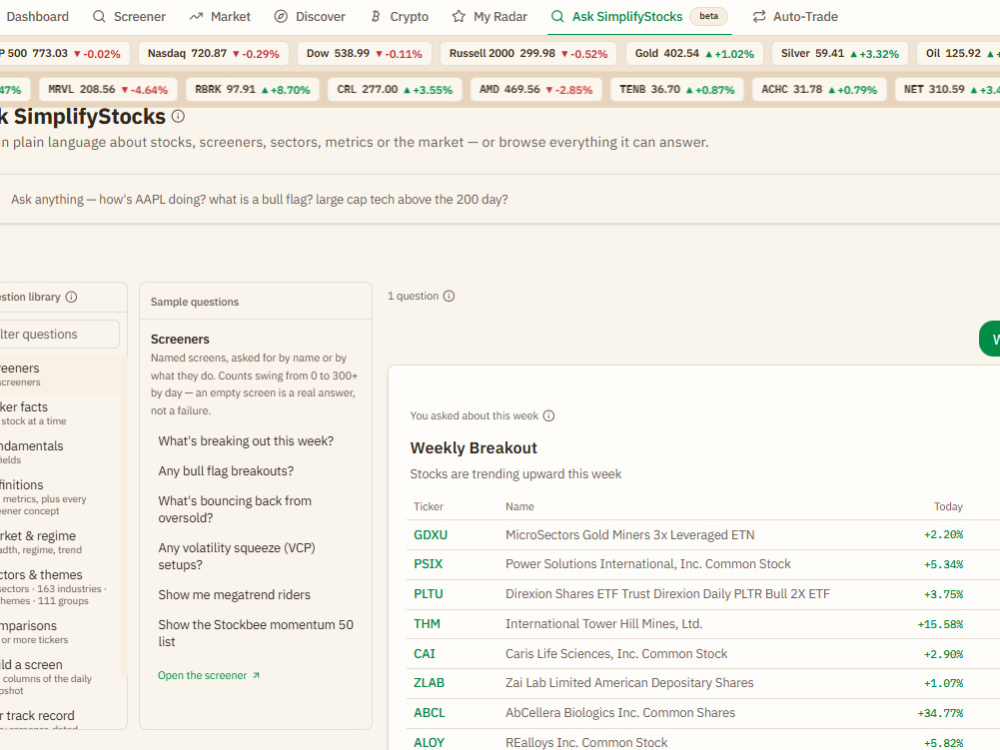This screenshot has height=750, width=1000.
Task: Open the Screener nav tab
Action: click(x=129, y=17)
